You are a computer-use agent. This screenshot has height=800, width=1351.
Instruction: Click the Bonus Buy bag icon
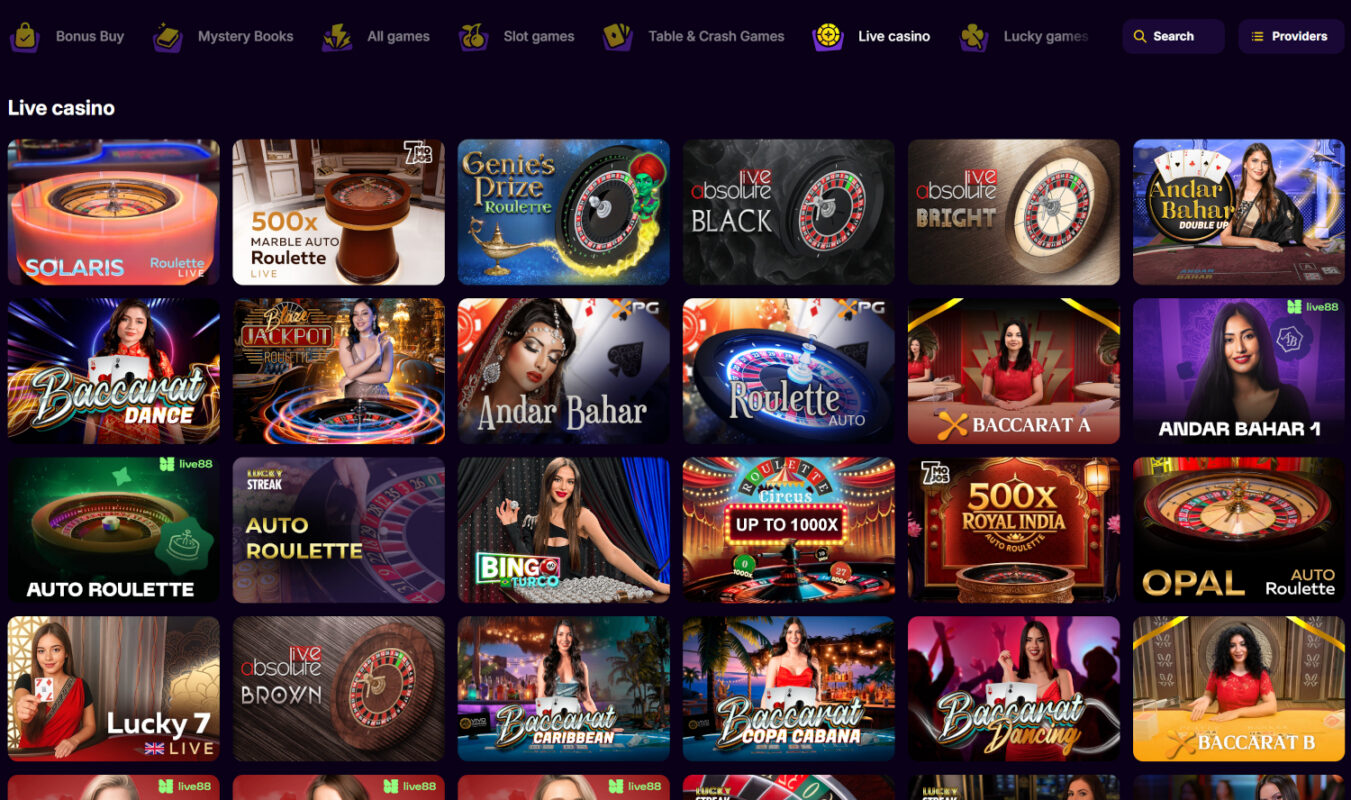(x=24, y=37)
